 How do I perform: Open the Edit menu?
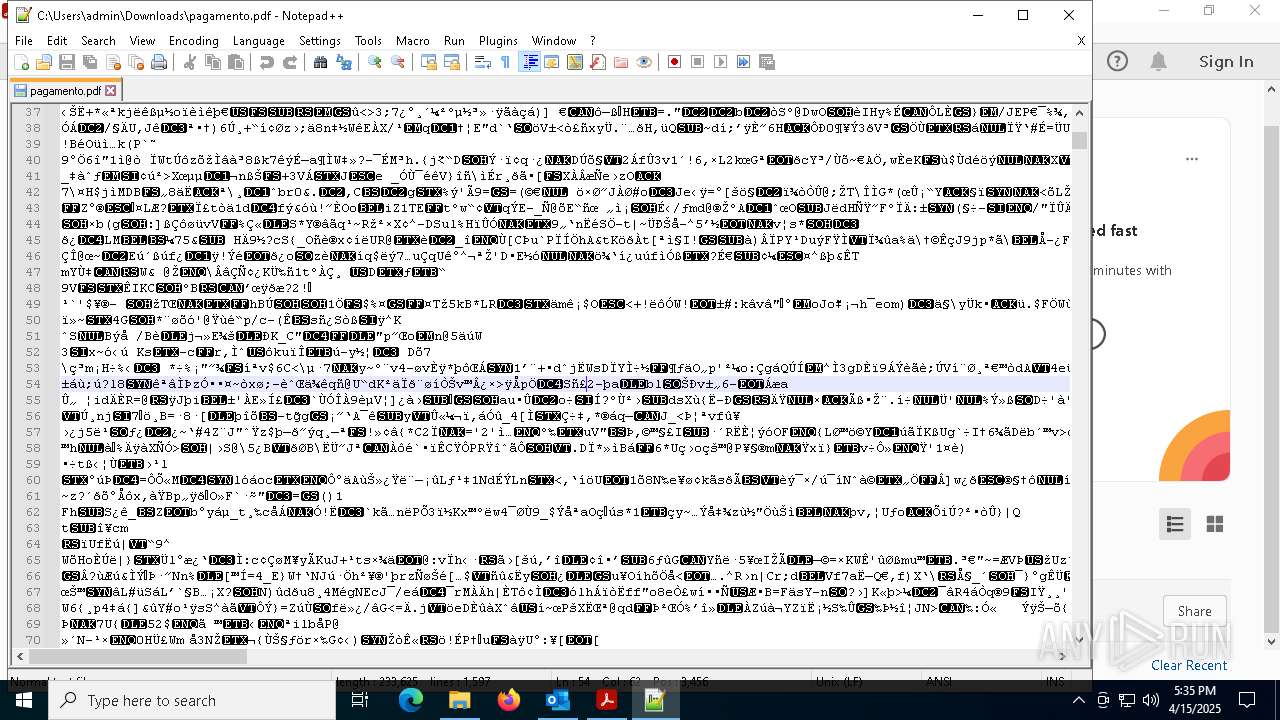[57, 41]
